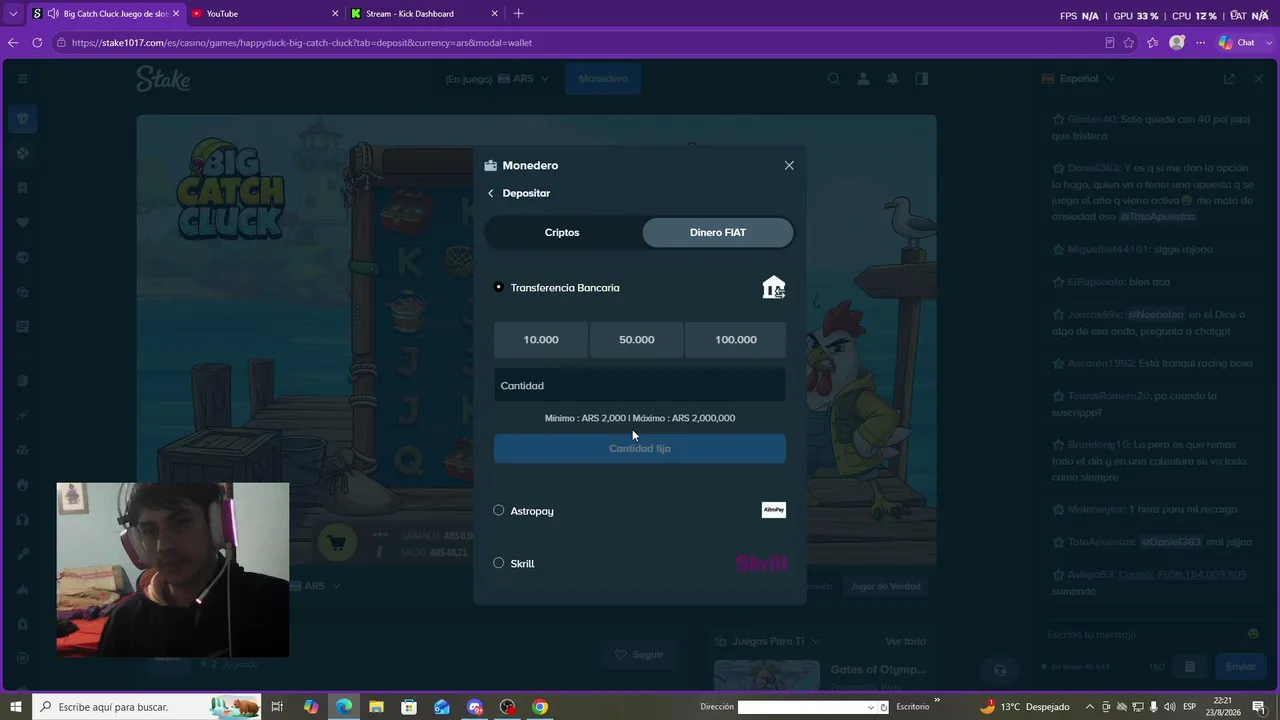This screenshot has height=720, width=1280.
Task: Open Task View on the taskbar
Action: point(278,707)
